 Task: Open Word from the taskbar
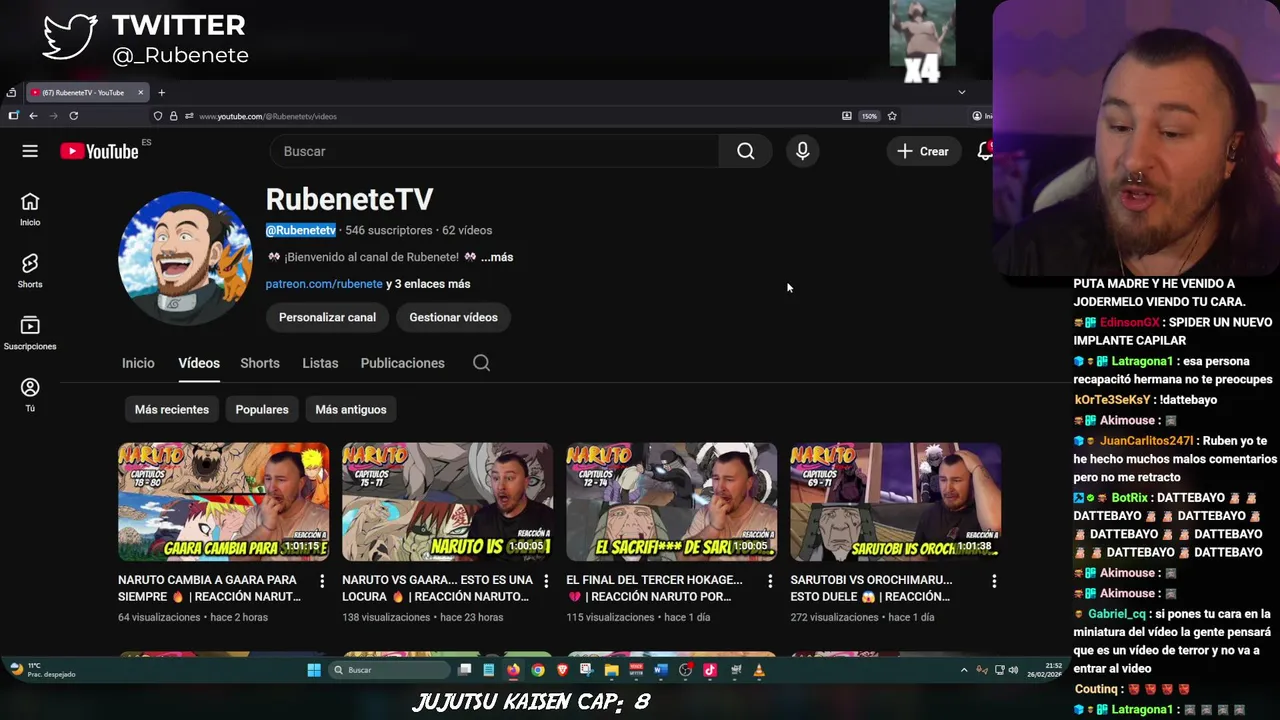(660, 670)
